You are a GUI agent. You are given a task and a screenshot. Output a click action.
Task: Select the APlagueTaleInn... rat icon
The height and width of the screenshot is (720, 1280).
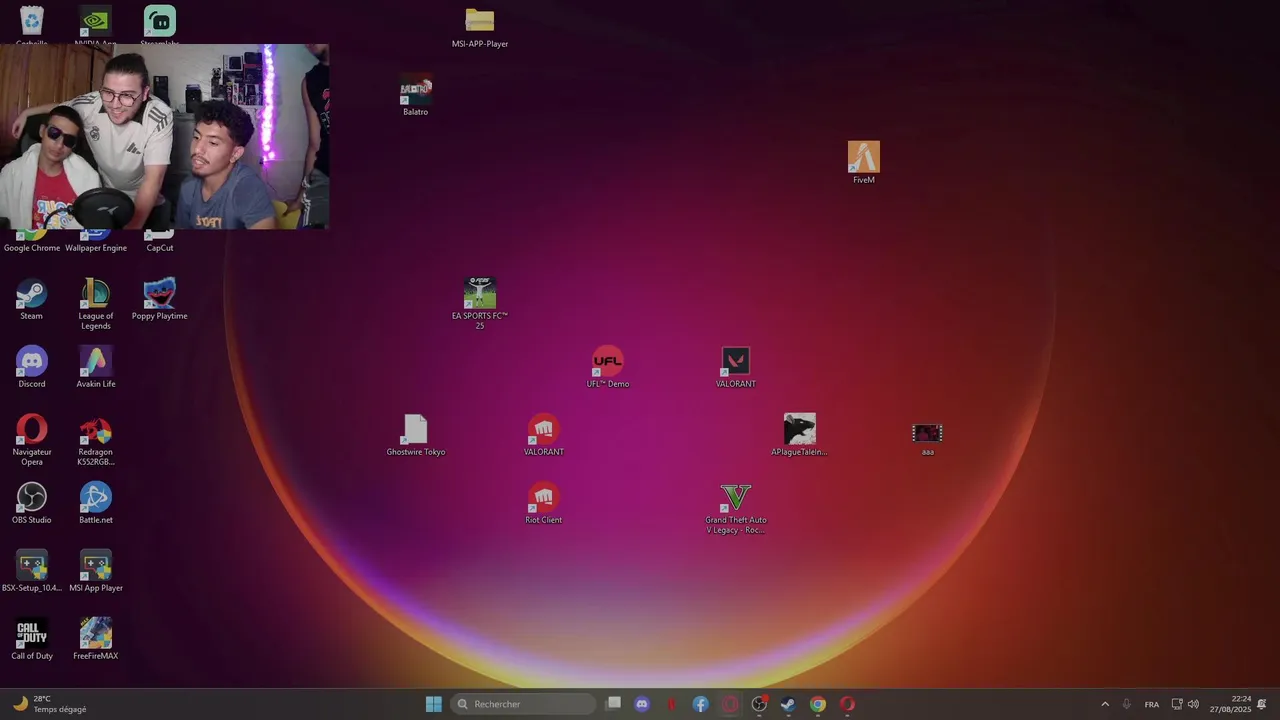pos(800,435)
